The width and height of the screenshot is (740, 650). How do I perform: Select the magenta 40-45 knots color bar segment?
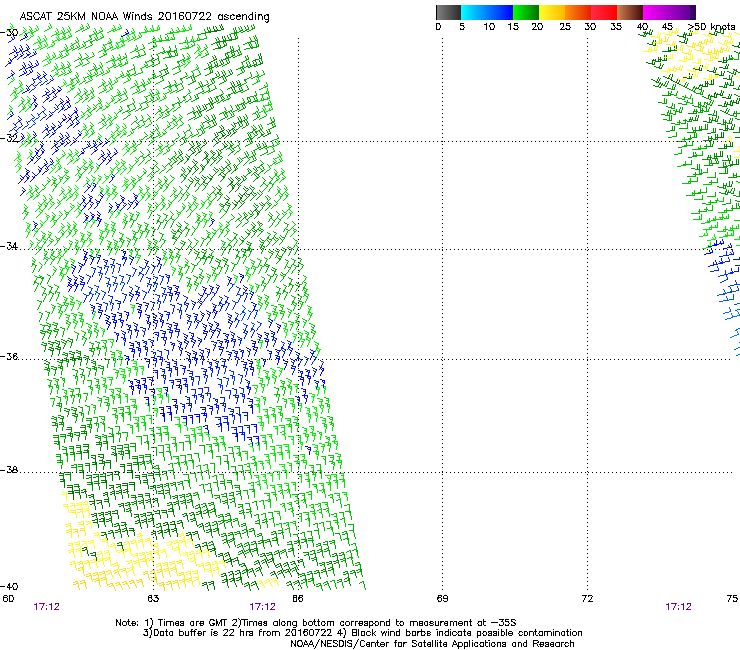(656, 12)
